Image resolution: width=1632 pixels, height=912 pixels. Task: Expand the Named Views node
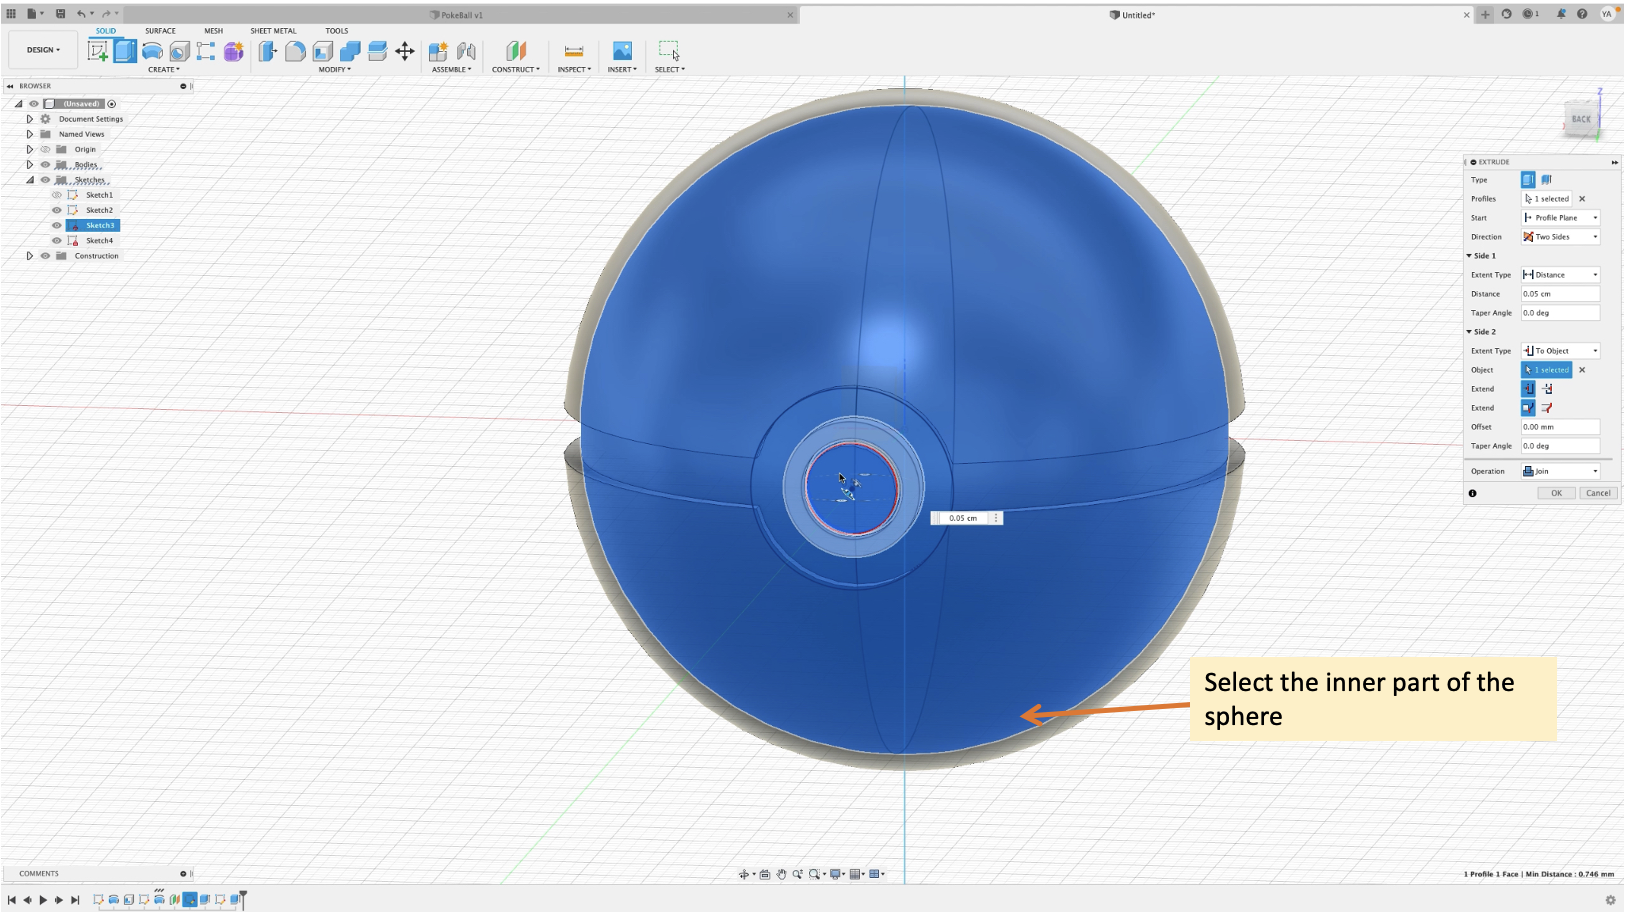pos(30,134)
